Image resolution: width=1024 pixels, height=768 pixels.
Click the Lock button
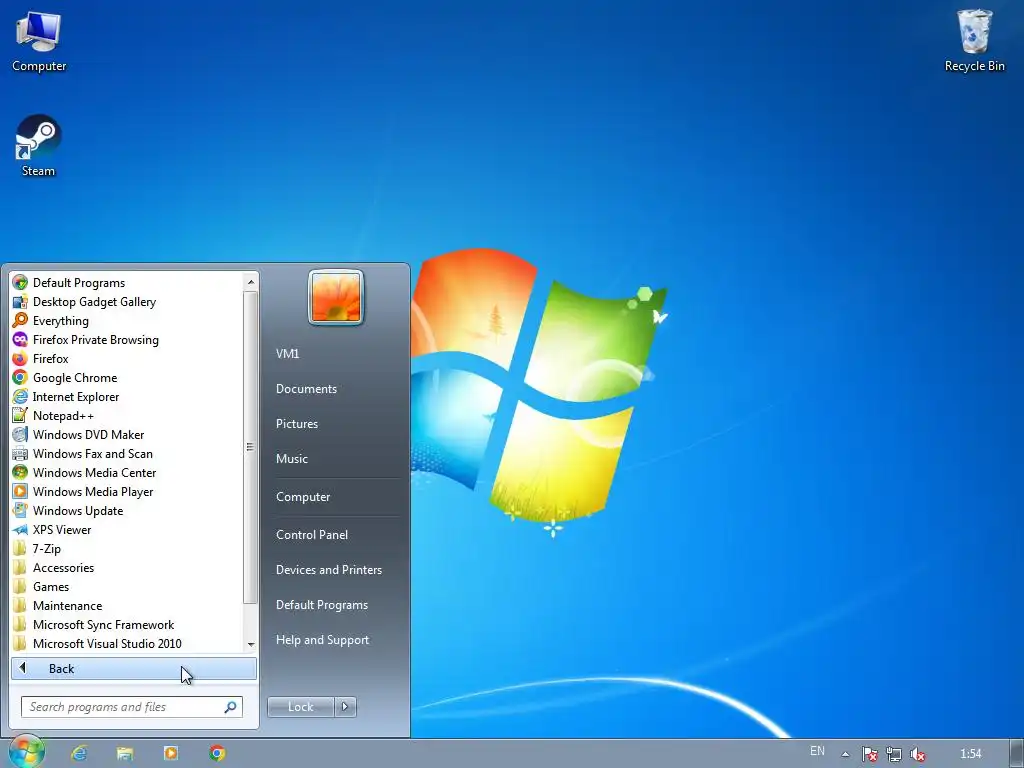point(301,707)
